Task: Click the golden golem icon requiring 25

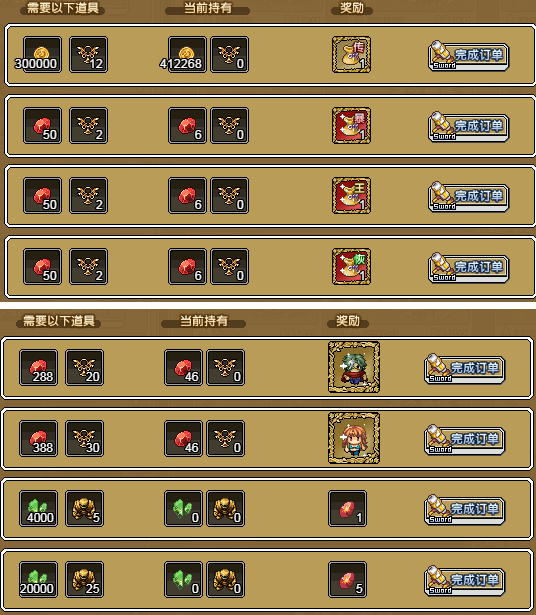Action: click(x=85, y=579)
